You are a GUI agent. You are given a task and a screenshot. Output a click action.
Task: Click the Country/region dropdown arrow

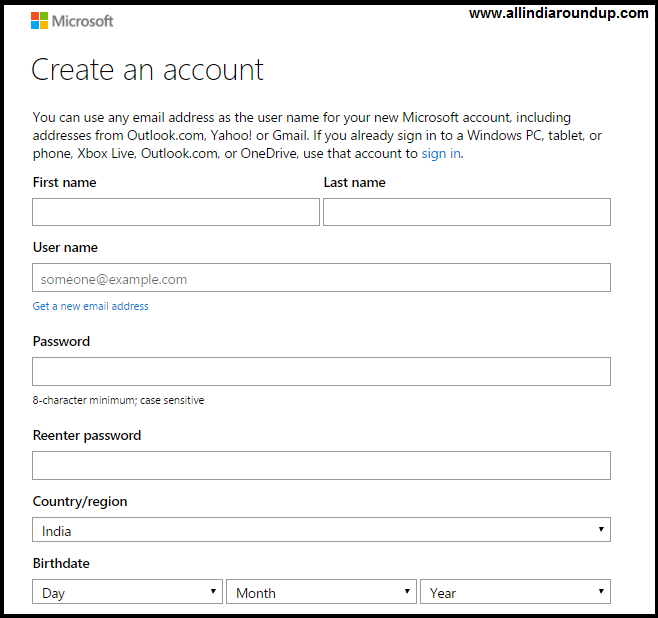click(601, 529)
